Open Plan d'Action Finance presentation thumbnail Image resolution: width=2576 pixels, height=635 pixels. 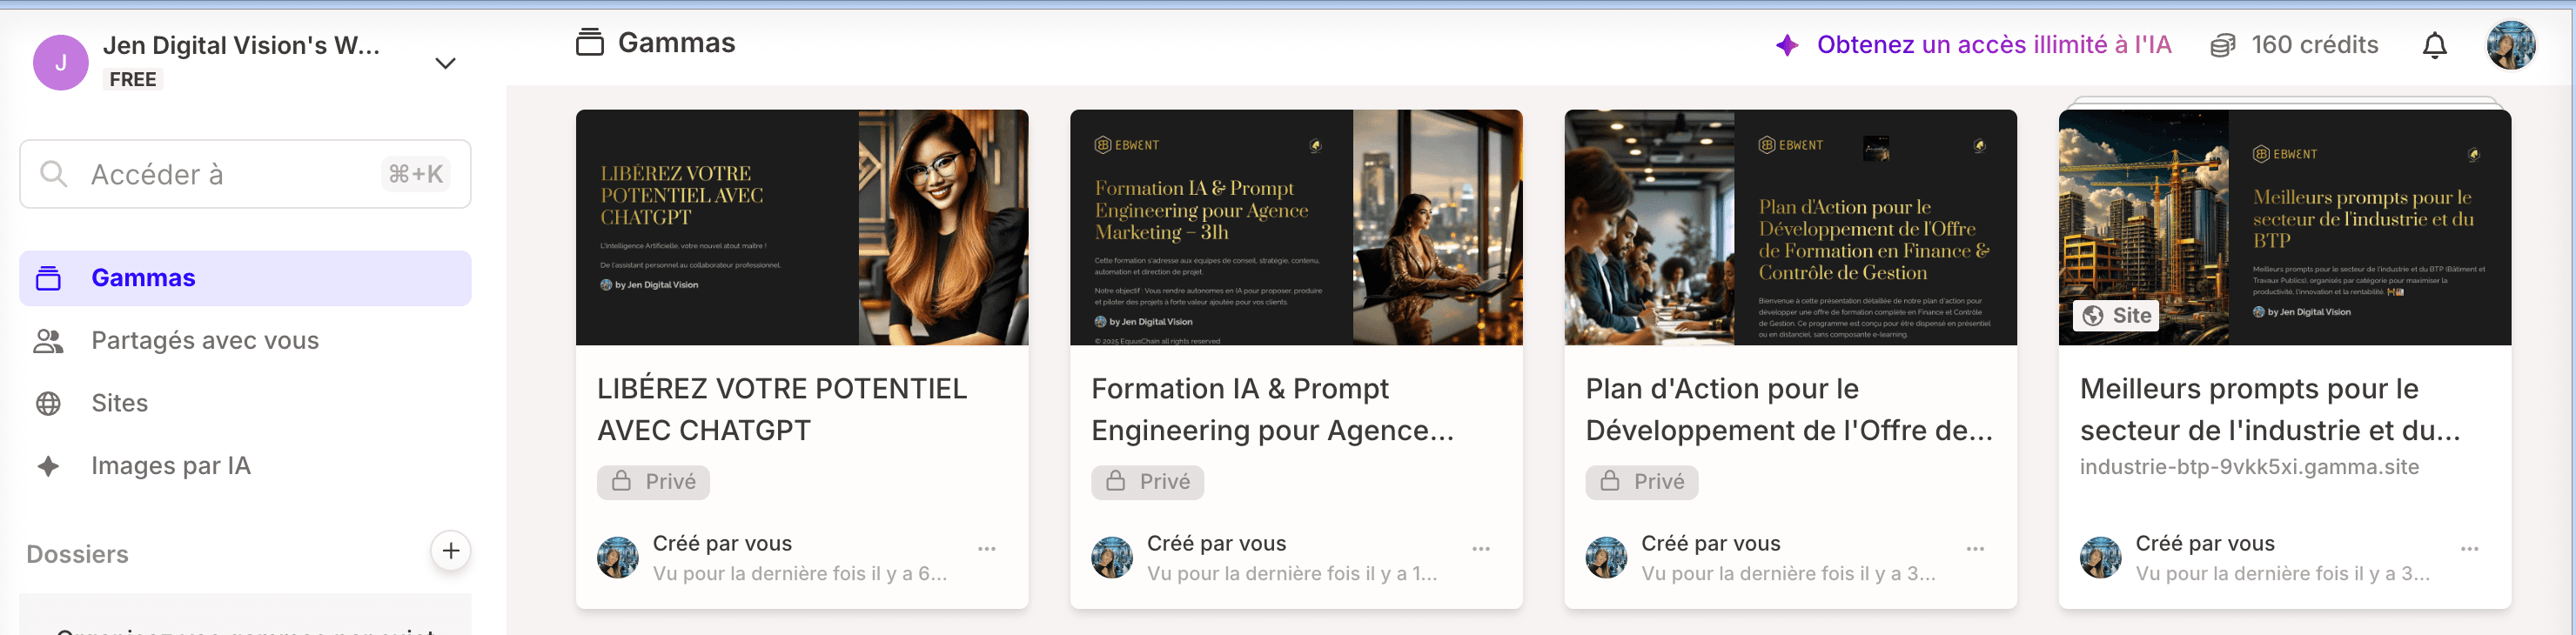1790,228
